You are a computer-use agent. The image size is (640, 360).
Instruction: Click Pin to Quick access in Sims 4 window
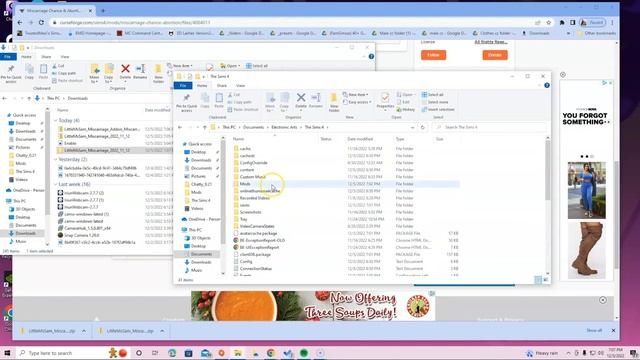tap(187, 102)
